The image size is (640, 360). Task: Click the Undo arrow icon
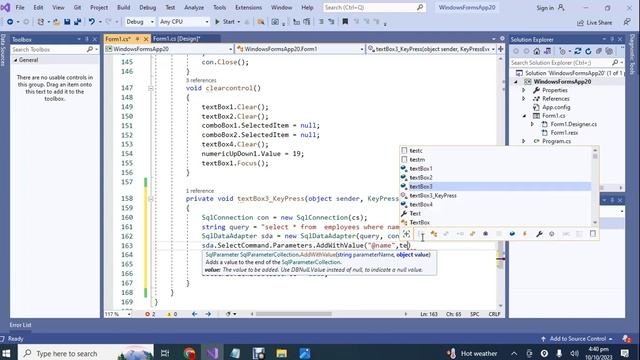pos(91,22)
